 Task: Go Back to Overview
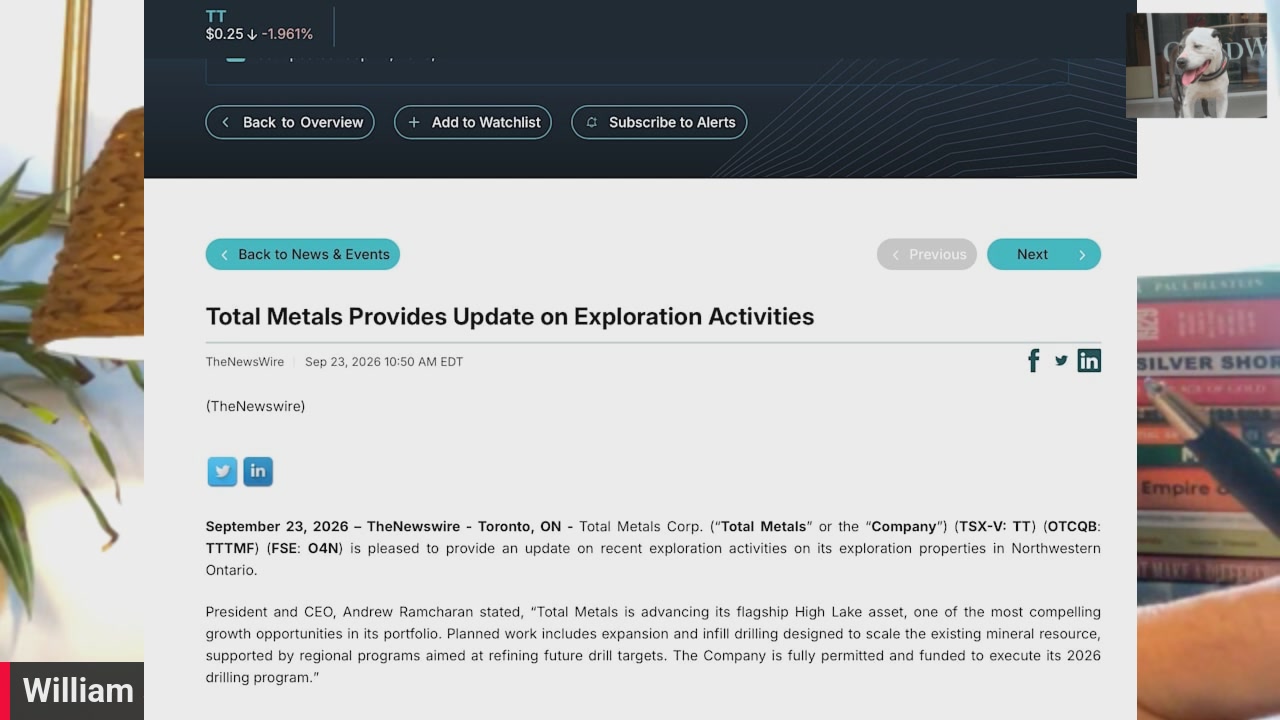290,122
